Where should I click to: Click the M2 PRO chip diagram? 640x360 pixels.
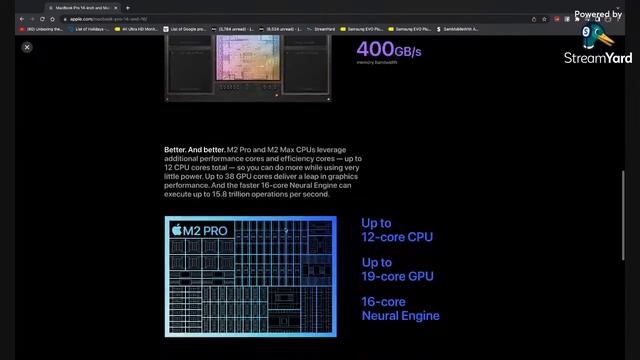[x=251, y=276]
